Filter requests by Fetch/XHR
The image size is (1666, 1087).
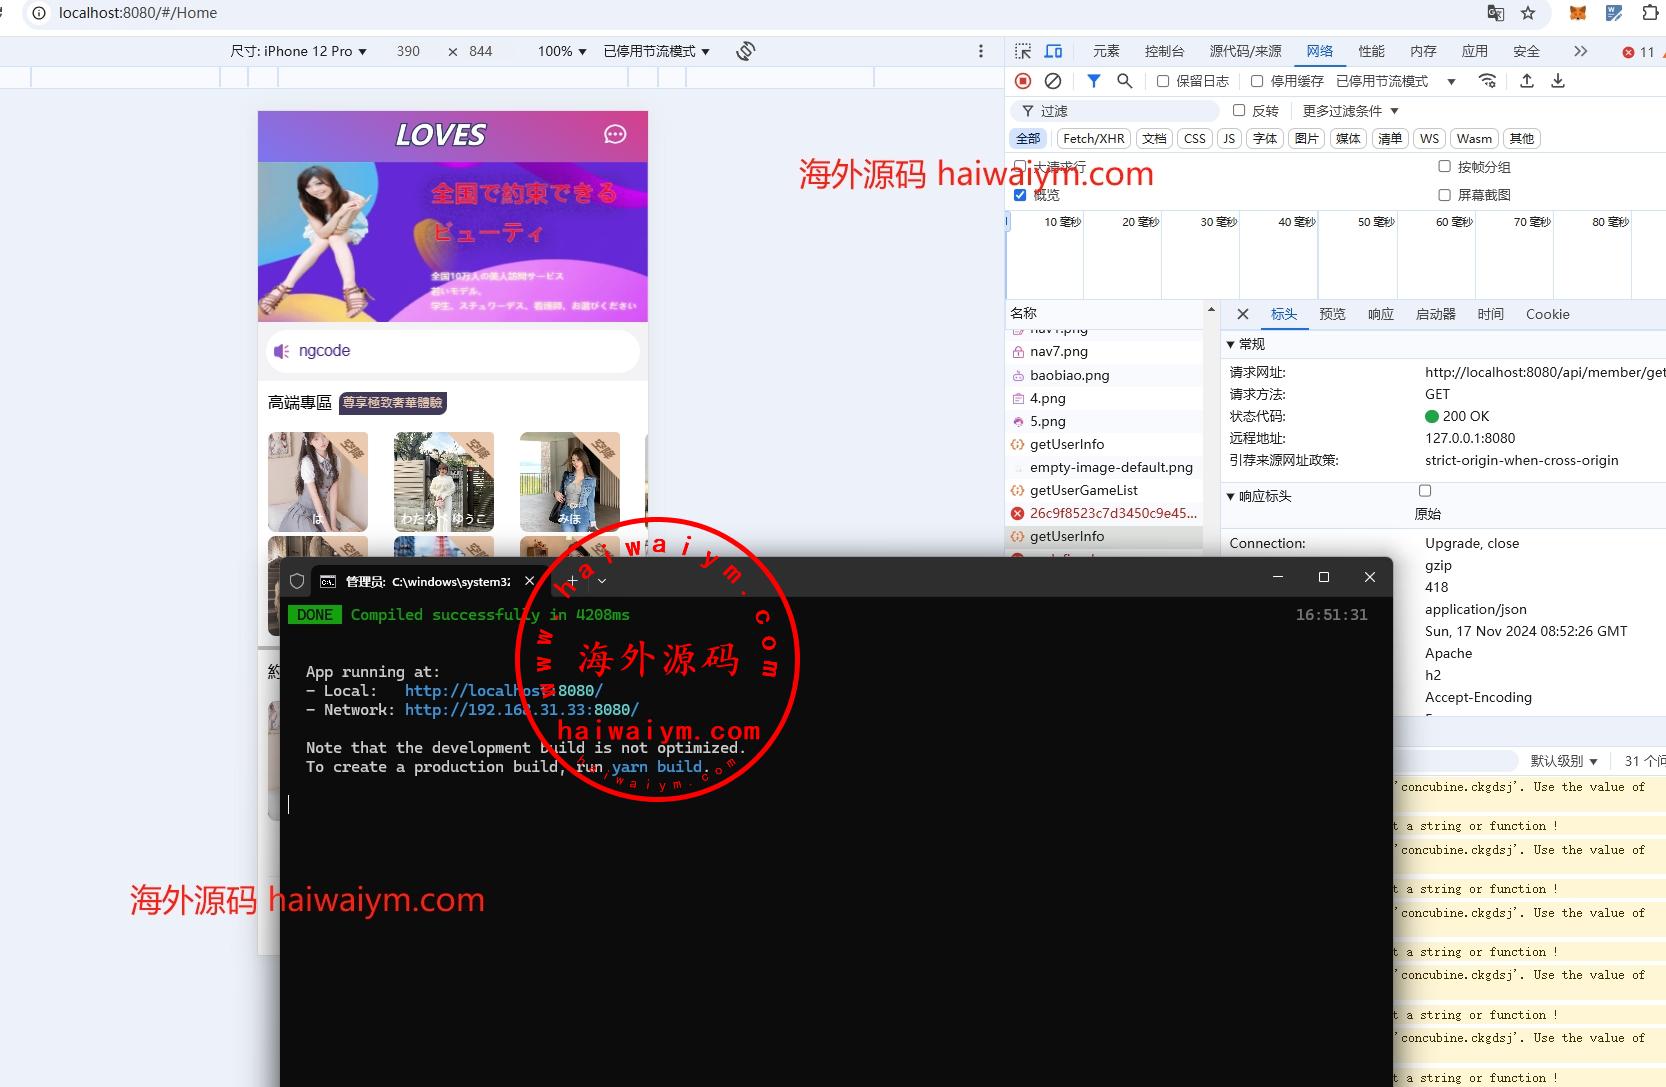(x=1093, y=139)
